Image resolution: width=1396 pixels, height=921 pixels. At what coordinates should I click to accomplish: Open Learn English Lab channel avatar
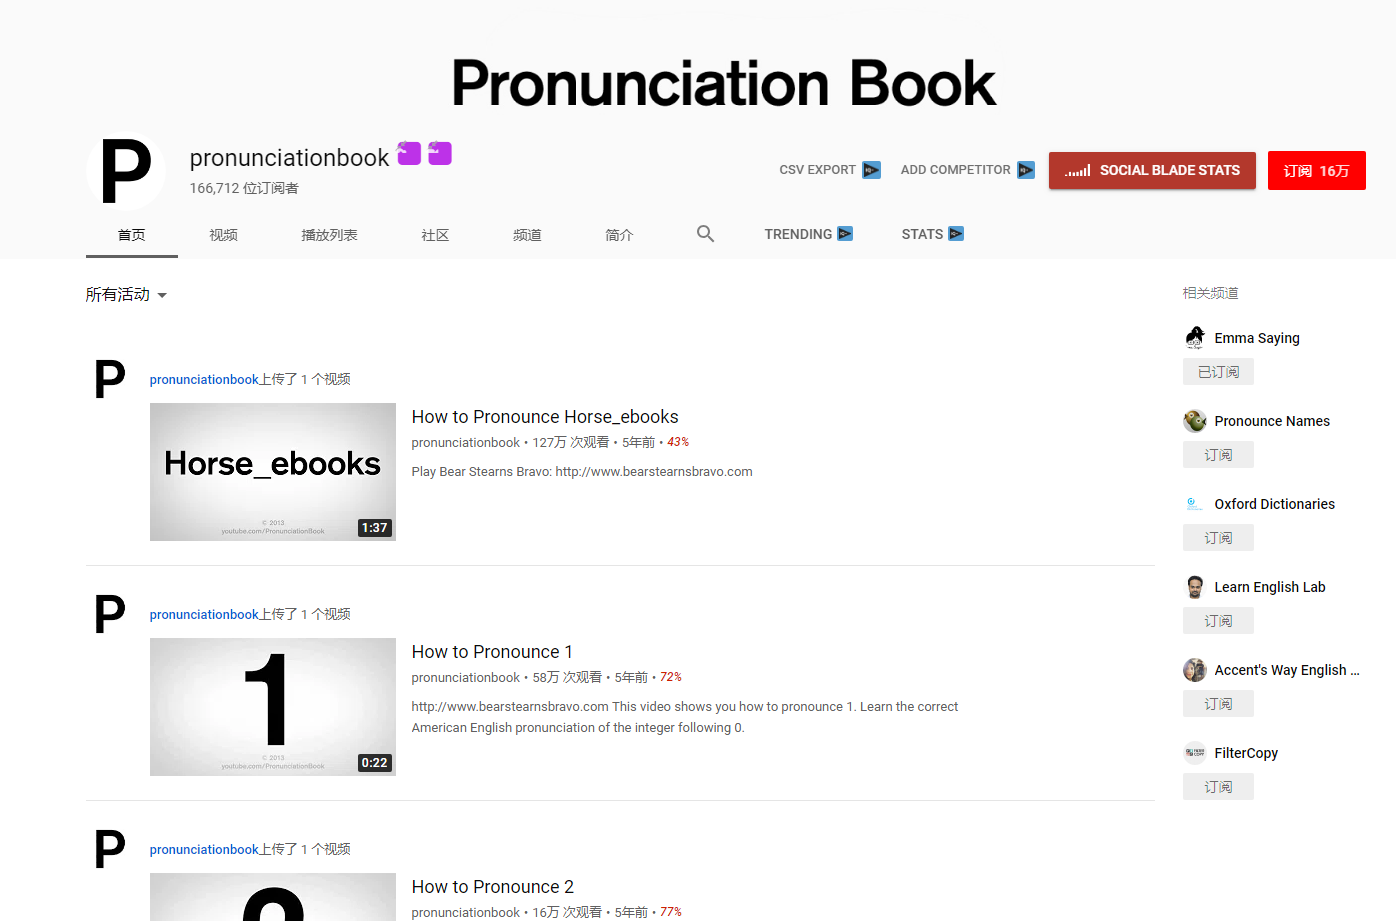(x=1195, y=587)
